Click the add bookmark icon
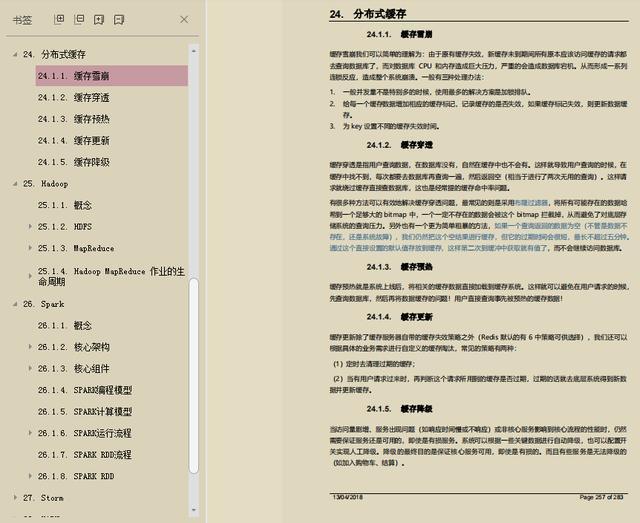 click(99, 20)
